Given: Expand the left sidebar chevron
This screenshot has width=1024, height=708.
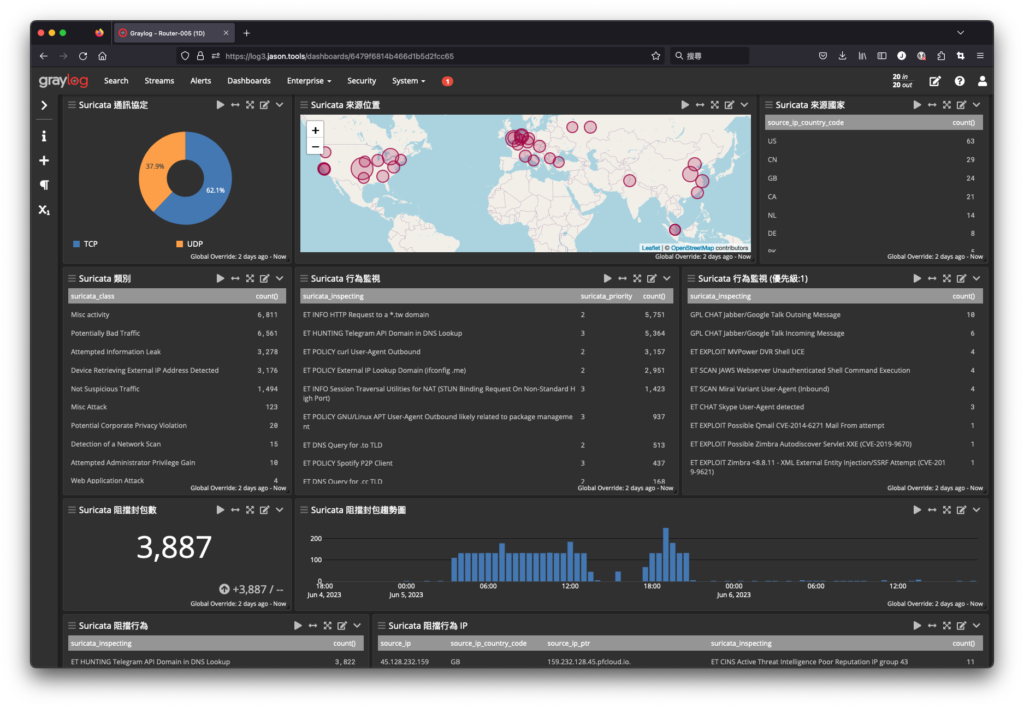Looking at the screenshot, I should pyautogui.click(x=44, y=105).
